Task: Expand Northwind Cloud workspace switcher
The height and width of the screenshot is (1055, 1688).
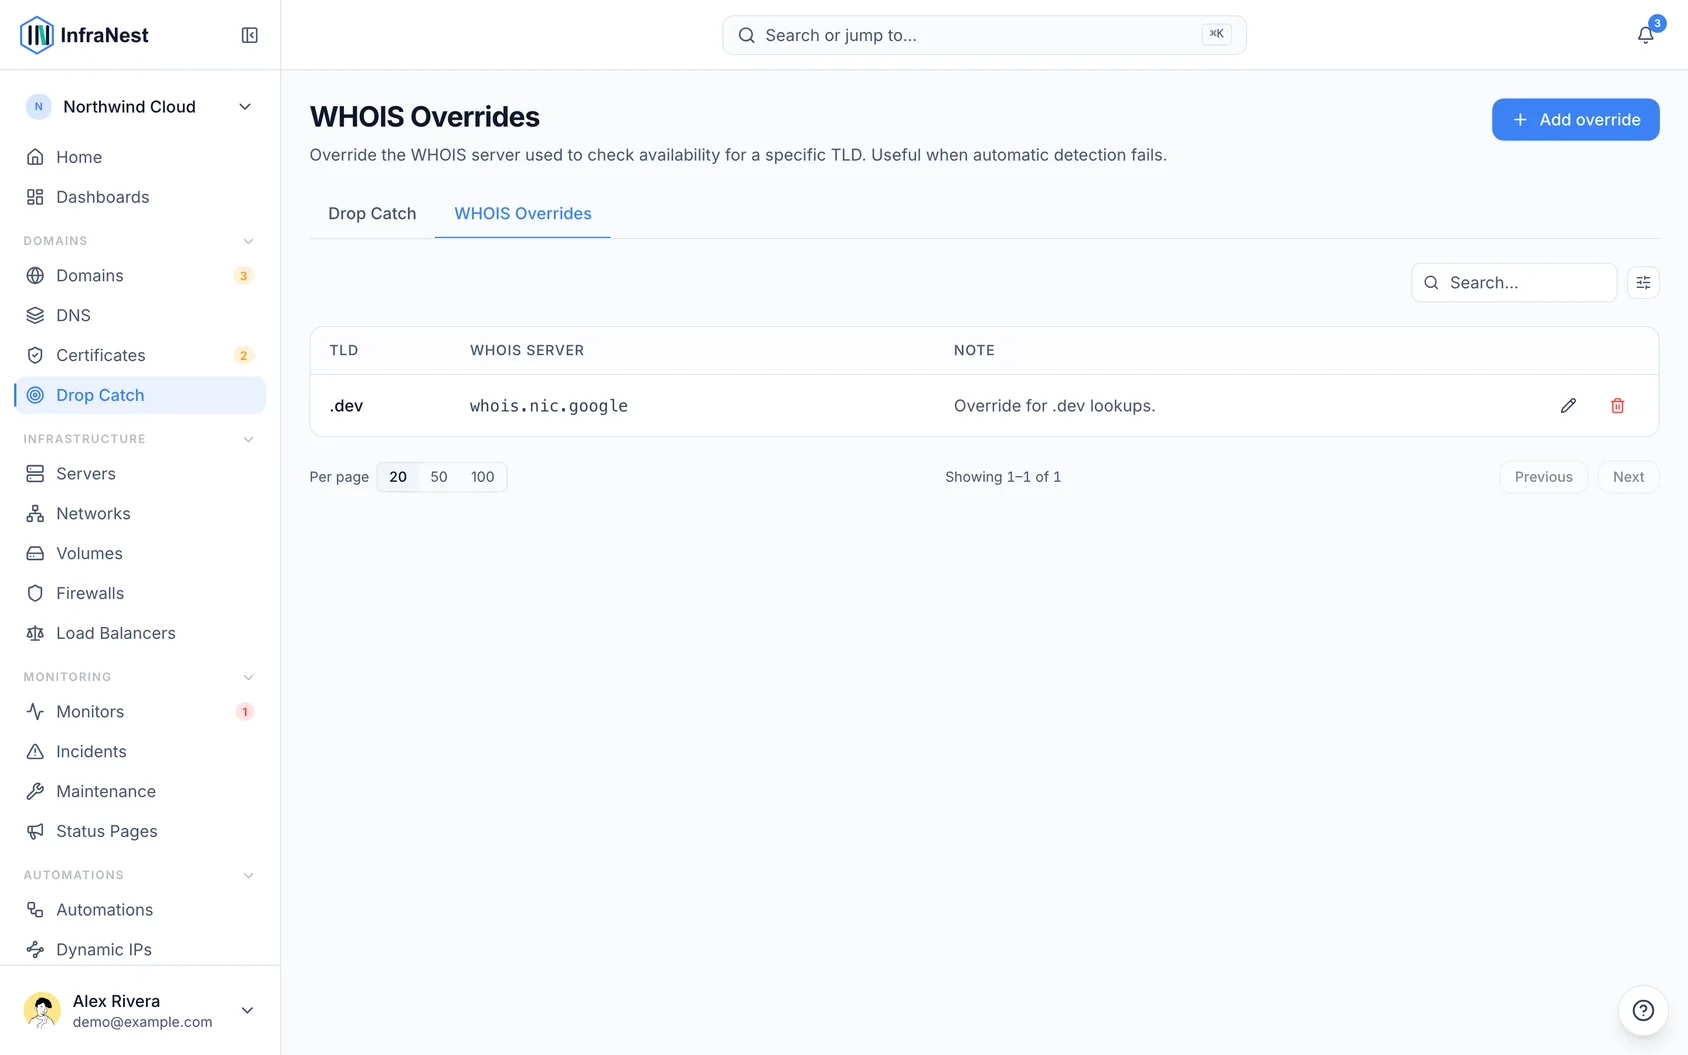Action: [140, 107]
